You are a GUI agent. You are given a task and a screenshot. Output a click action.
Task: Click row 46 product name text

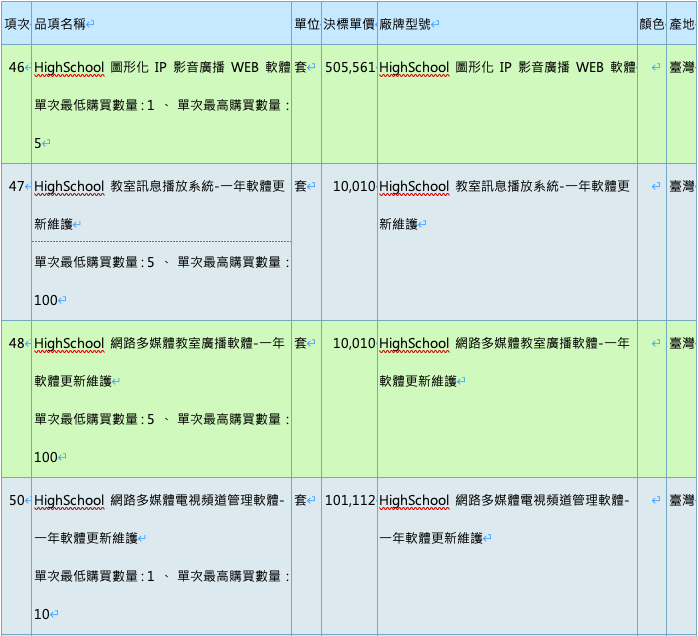coord(162,67)
